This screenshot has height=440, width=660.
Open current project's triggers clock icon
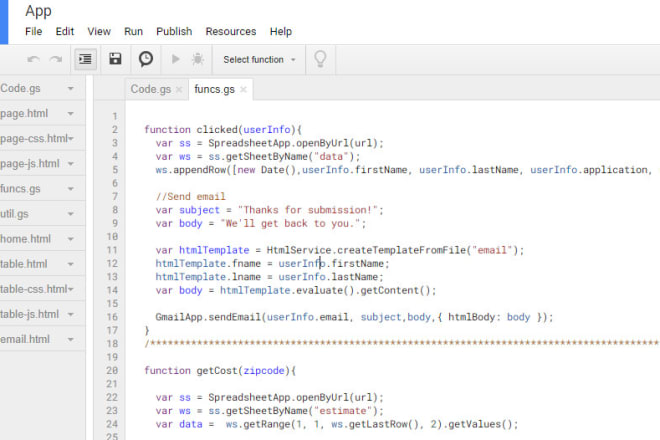[146, 59]
